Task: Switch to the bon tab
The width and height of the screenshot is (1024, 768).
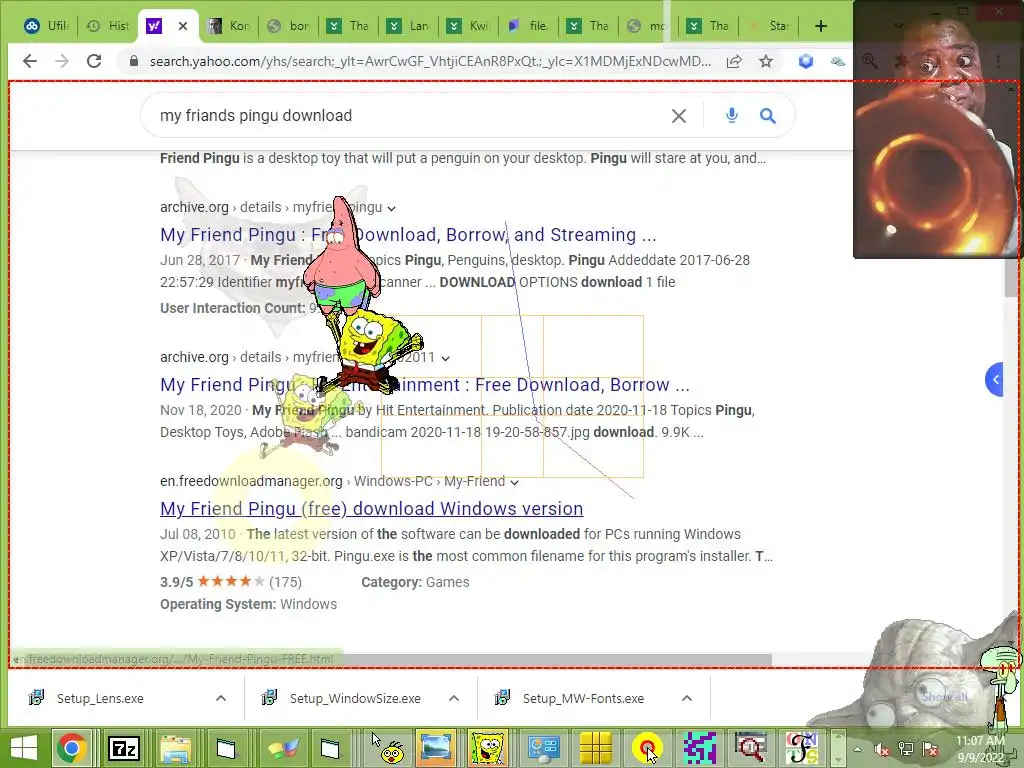Action: 289,26
